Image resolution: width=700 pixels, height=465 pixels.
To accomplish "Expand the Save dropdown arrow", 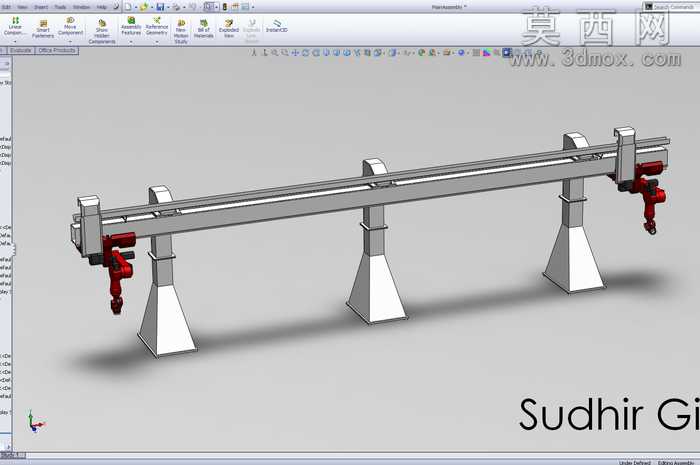I will pos(167,7).
